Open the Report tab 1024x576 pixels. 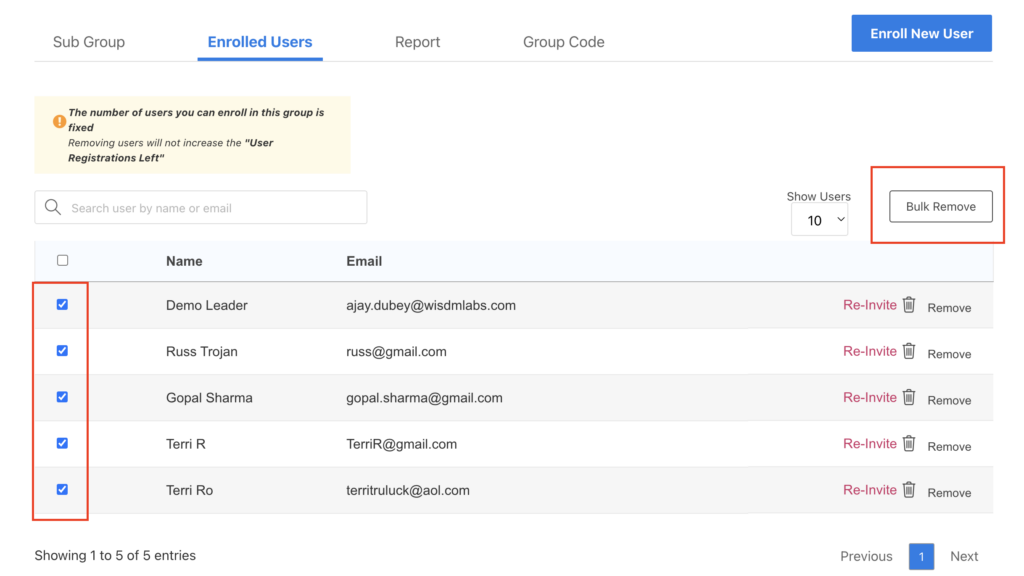(x=417, y=42)
